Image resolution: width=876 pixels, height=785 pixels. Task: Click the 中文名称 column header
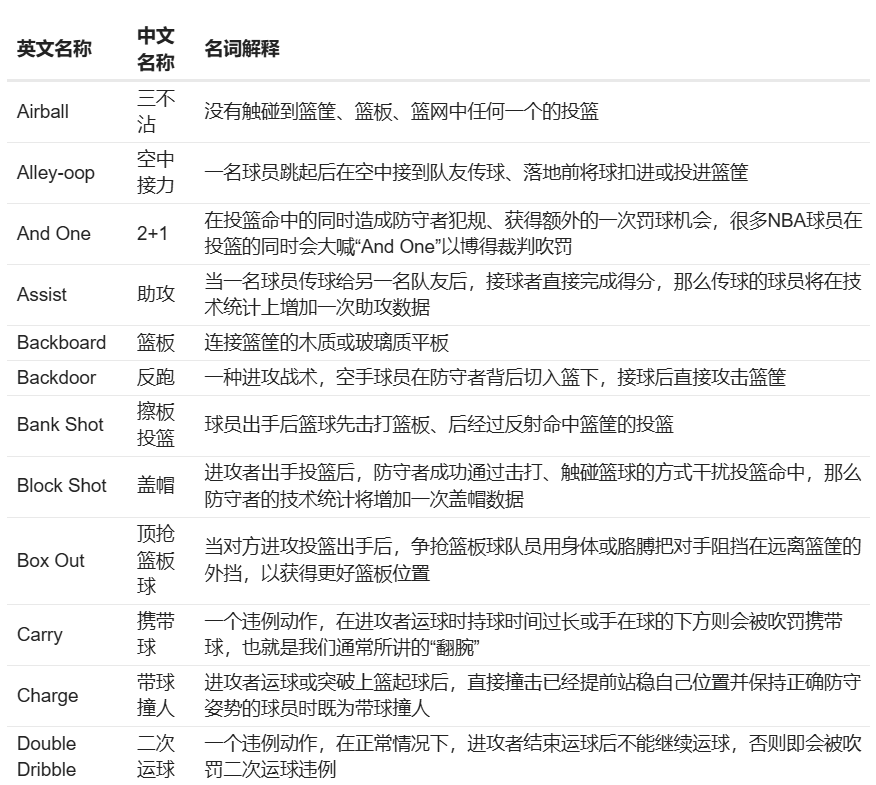[156, 49]
